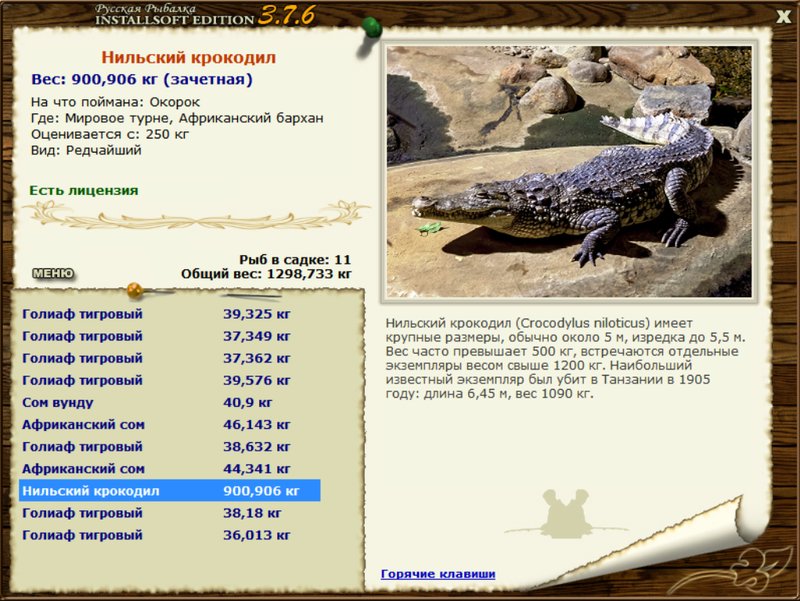This screenshot has width=800, height=601.
Task: Click the На что поймана: Окорок line
Action: (x=115, y=102)
